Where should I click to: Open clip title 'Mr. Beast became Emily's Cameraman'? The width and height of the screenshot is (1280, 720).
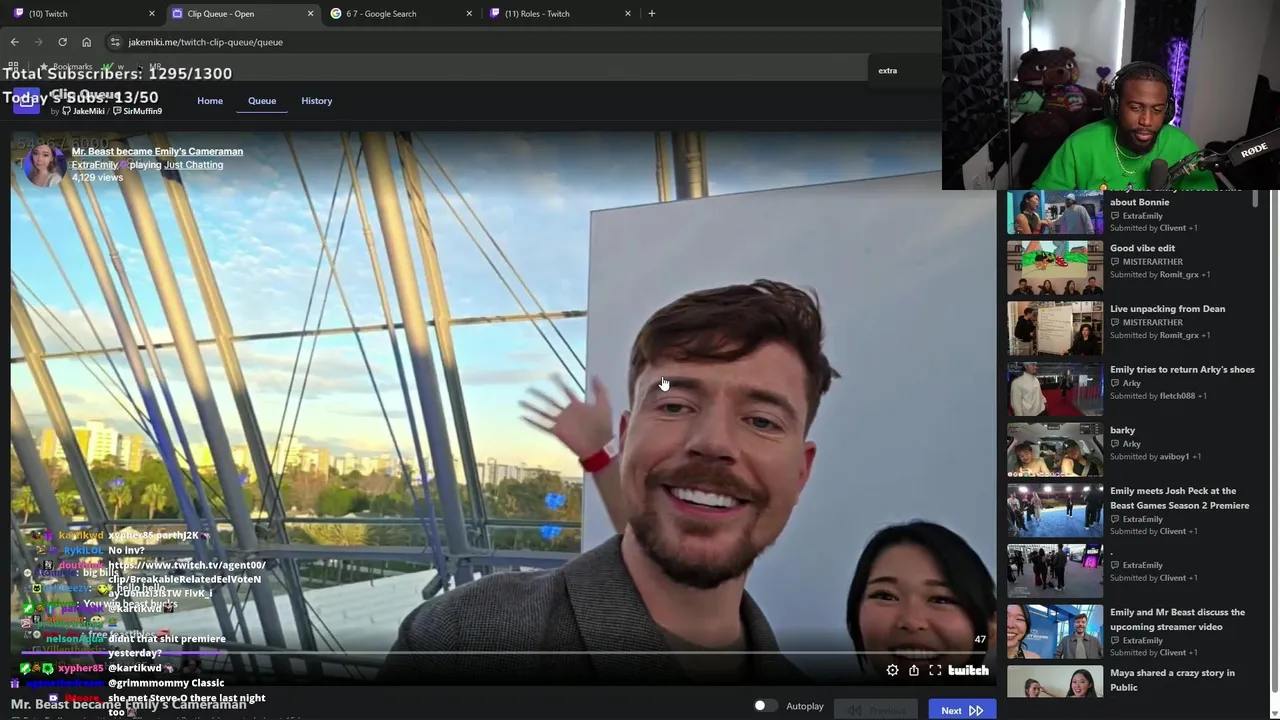click(157, 151)
